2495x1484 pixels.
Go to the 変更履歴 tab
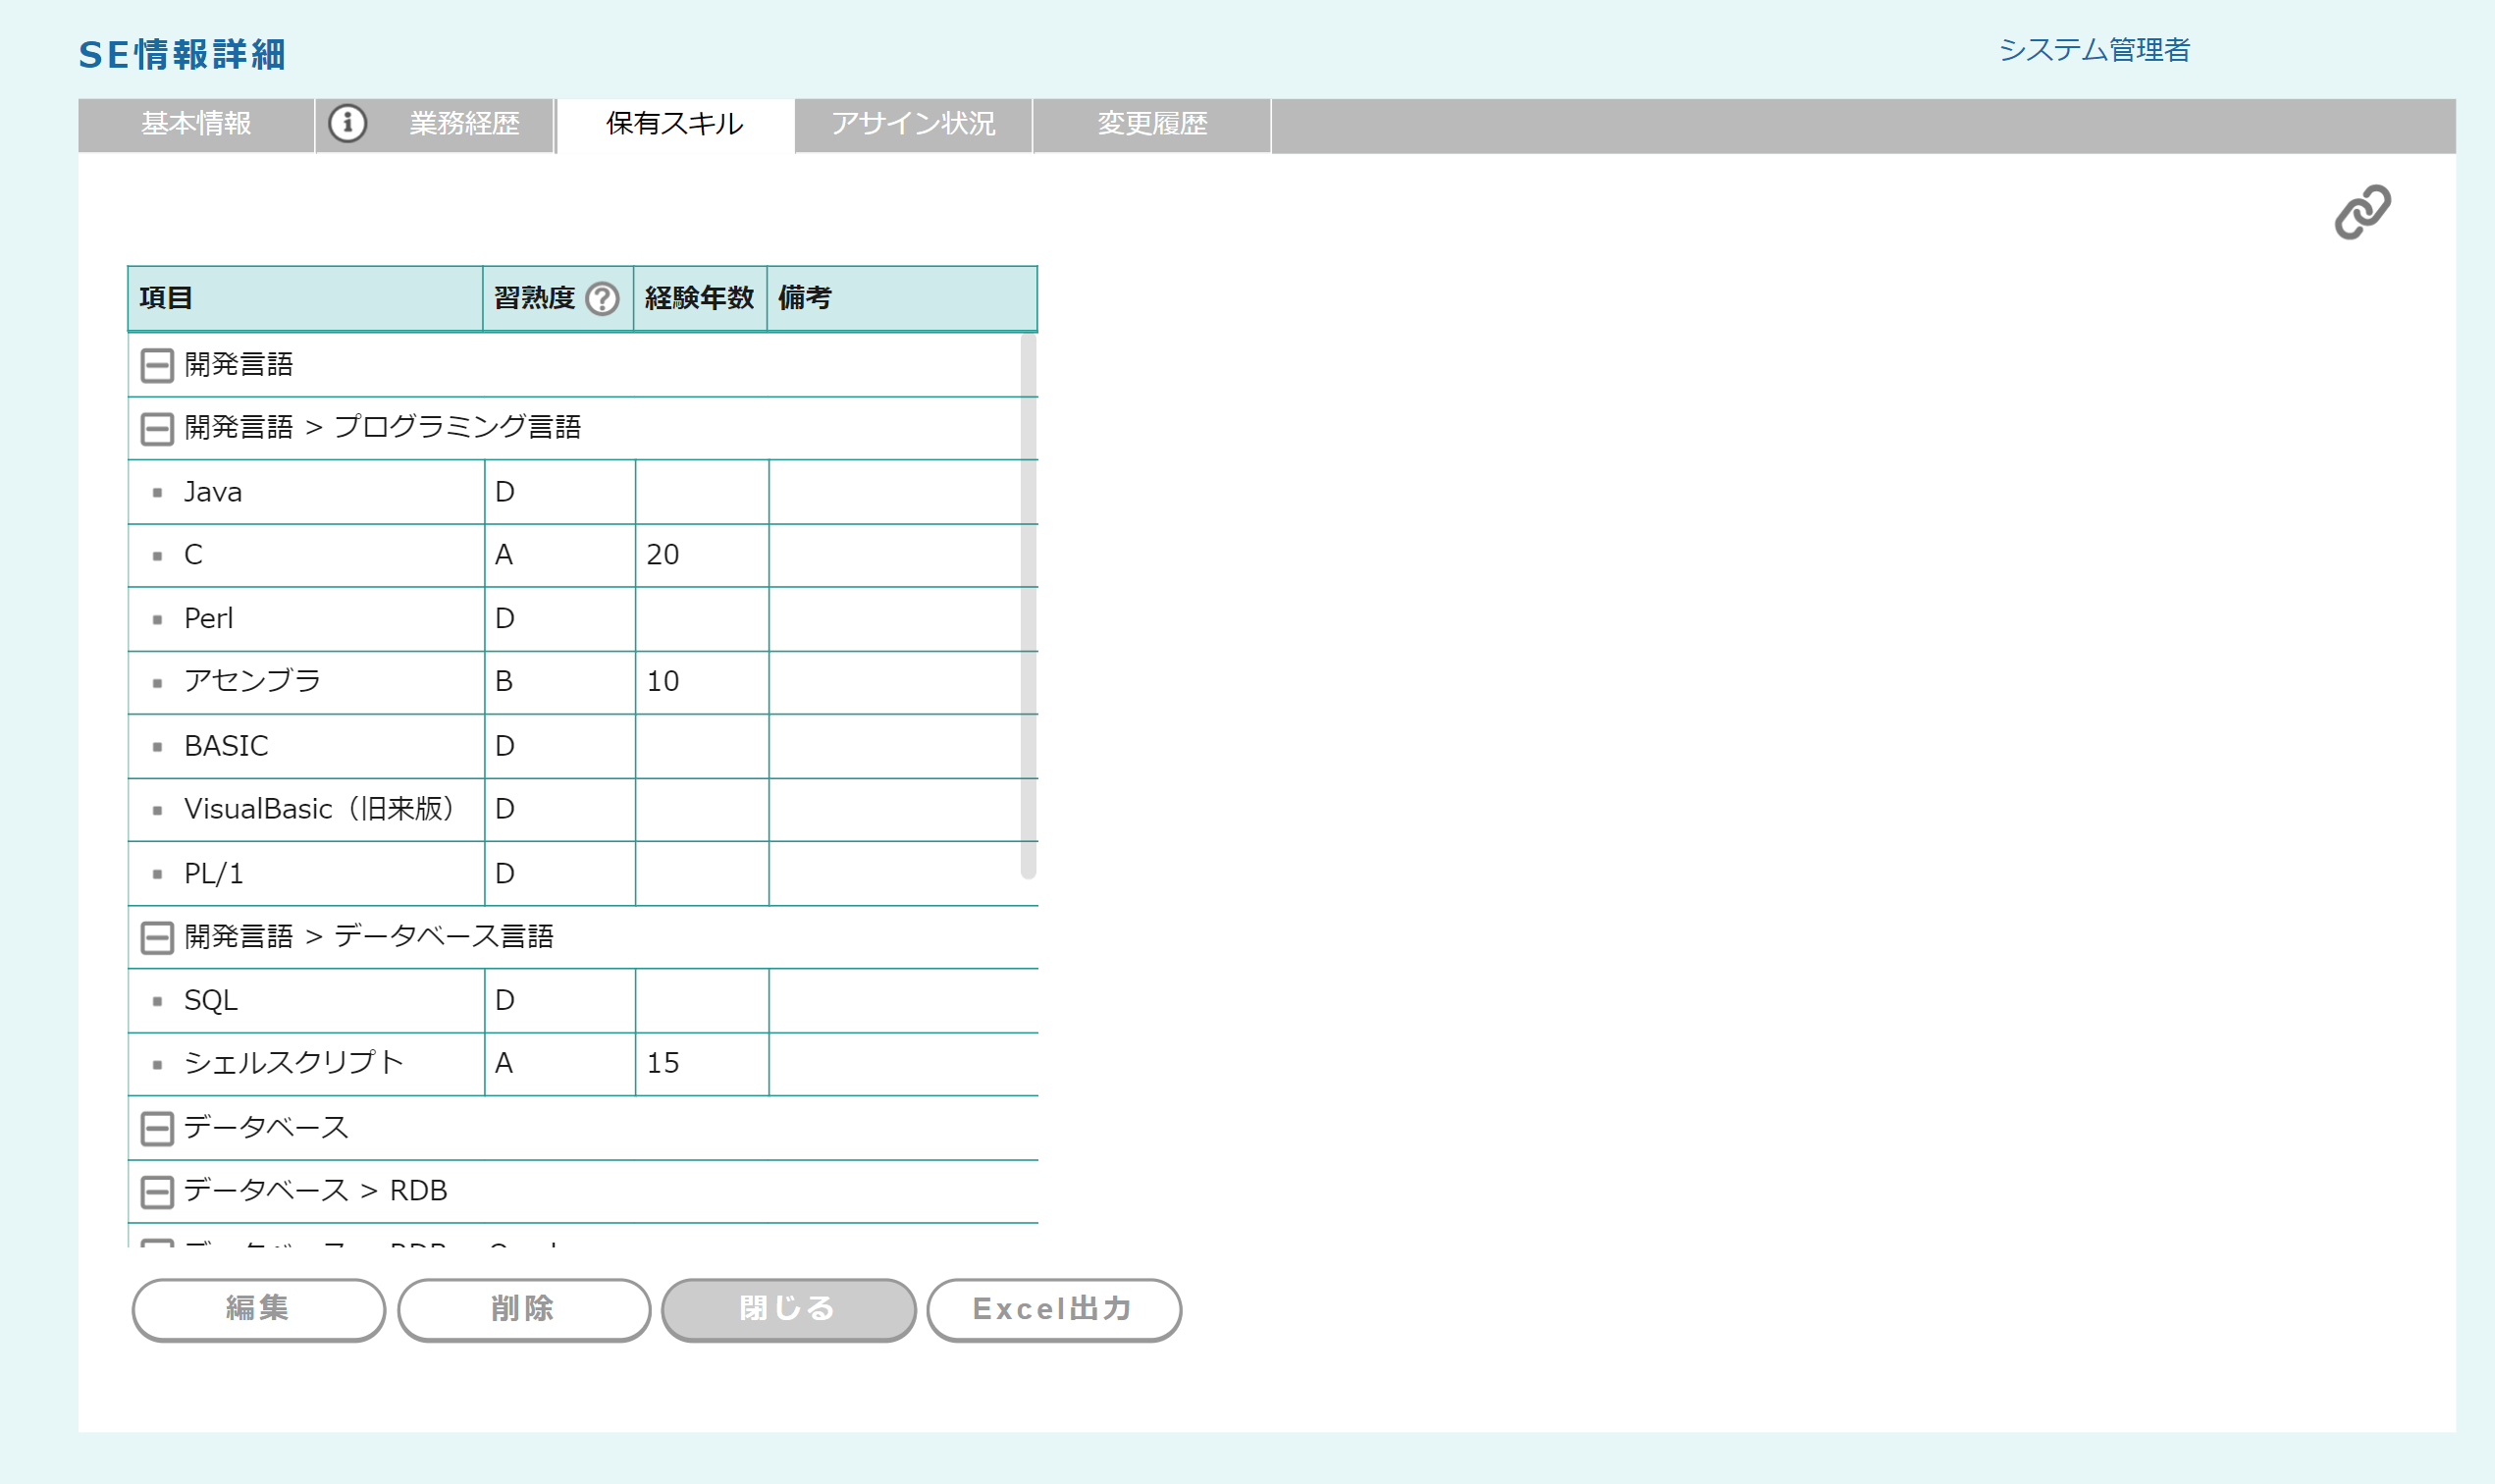[1152, 124]
